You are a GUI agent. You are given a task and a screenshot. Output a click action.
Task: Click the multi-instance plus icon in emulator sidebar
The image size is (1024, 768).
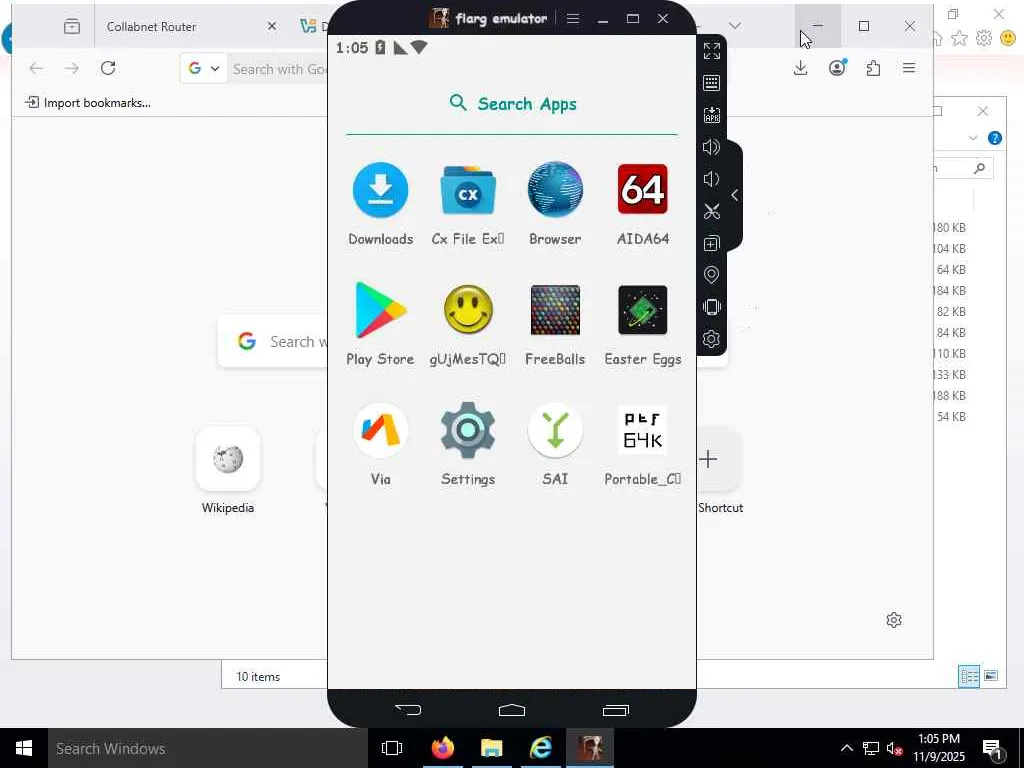pos(712,243)
